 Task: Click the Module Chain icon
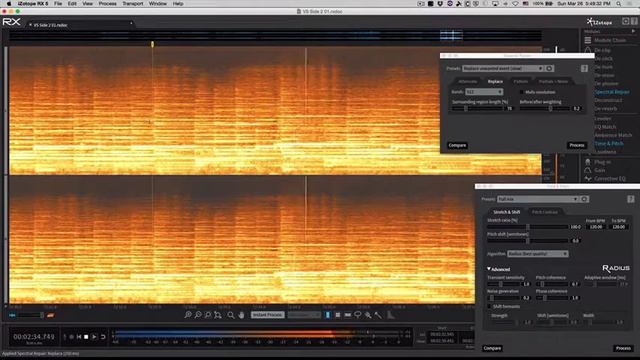pos(587,40)
